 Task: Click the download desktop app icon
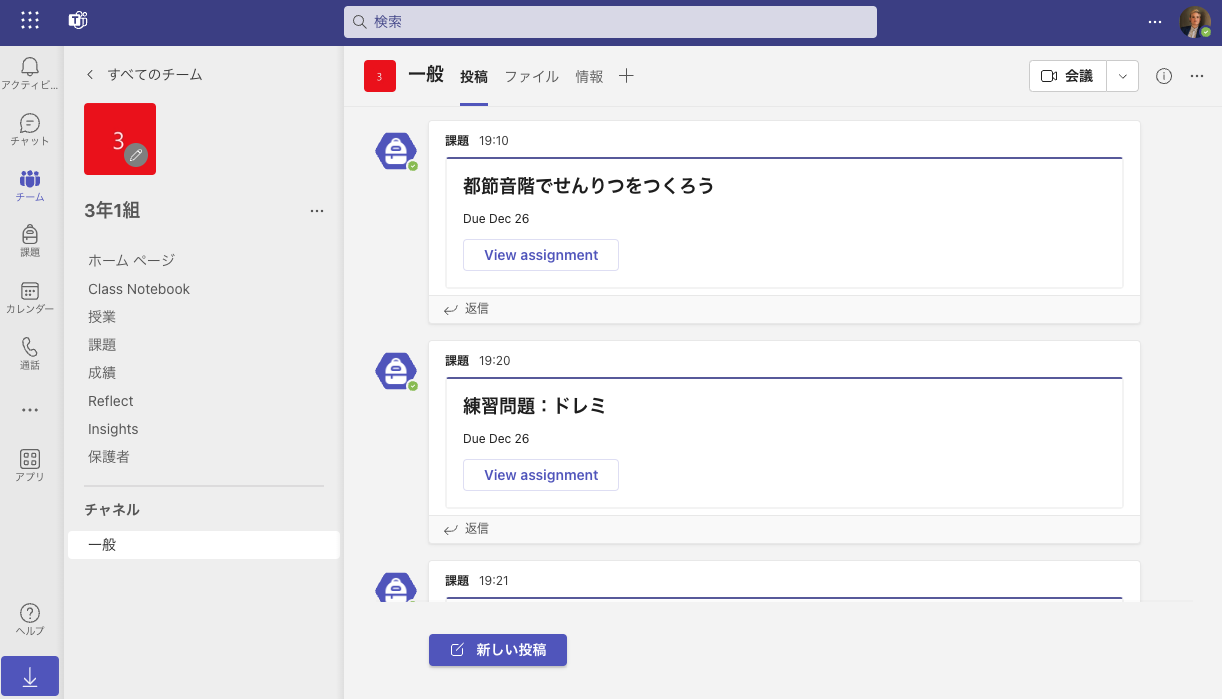(29, 676)
